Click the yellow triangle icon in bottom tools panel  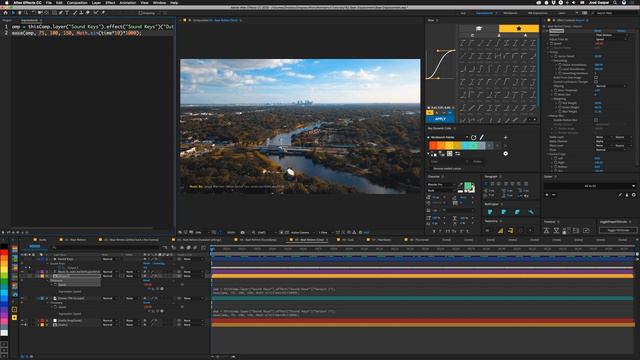pos(500,231)
